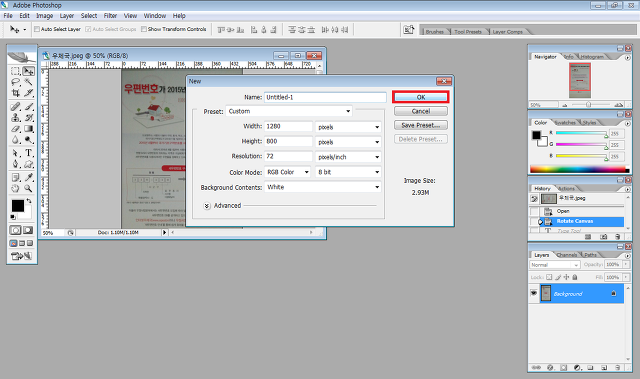The image size is (640, 379).
Task: Hide the Background layer eye icon
Action: [x=533, y=293]
